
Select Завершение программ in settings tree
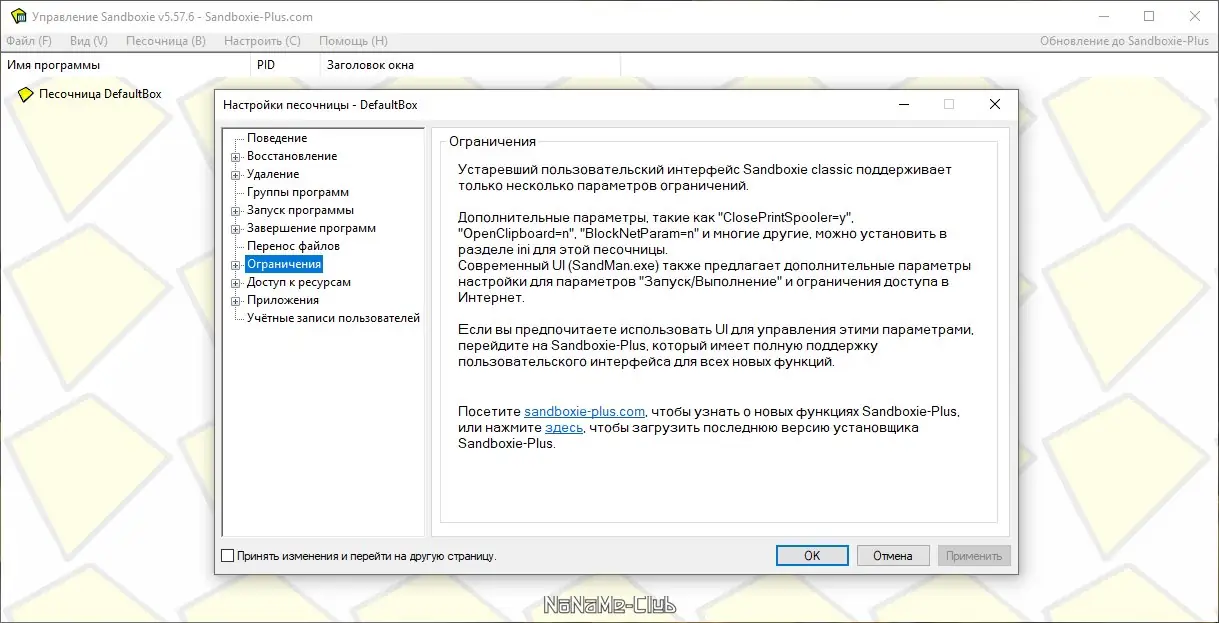[x=311, y=228]
